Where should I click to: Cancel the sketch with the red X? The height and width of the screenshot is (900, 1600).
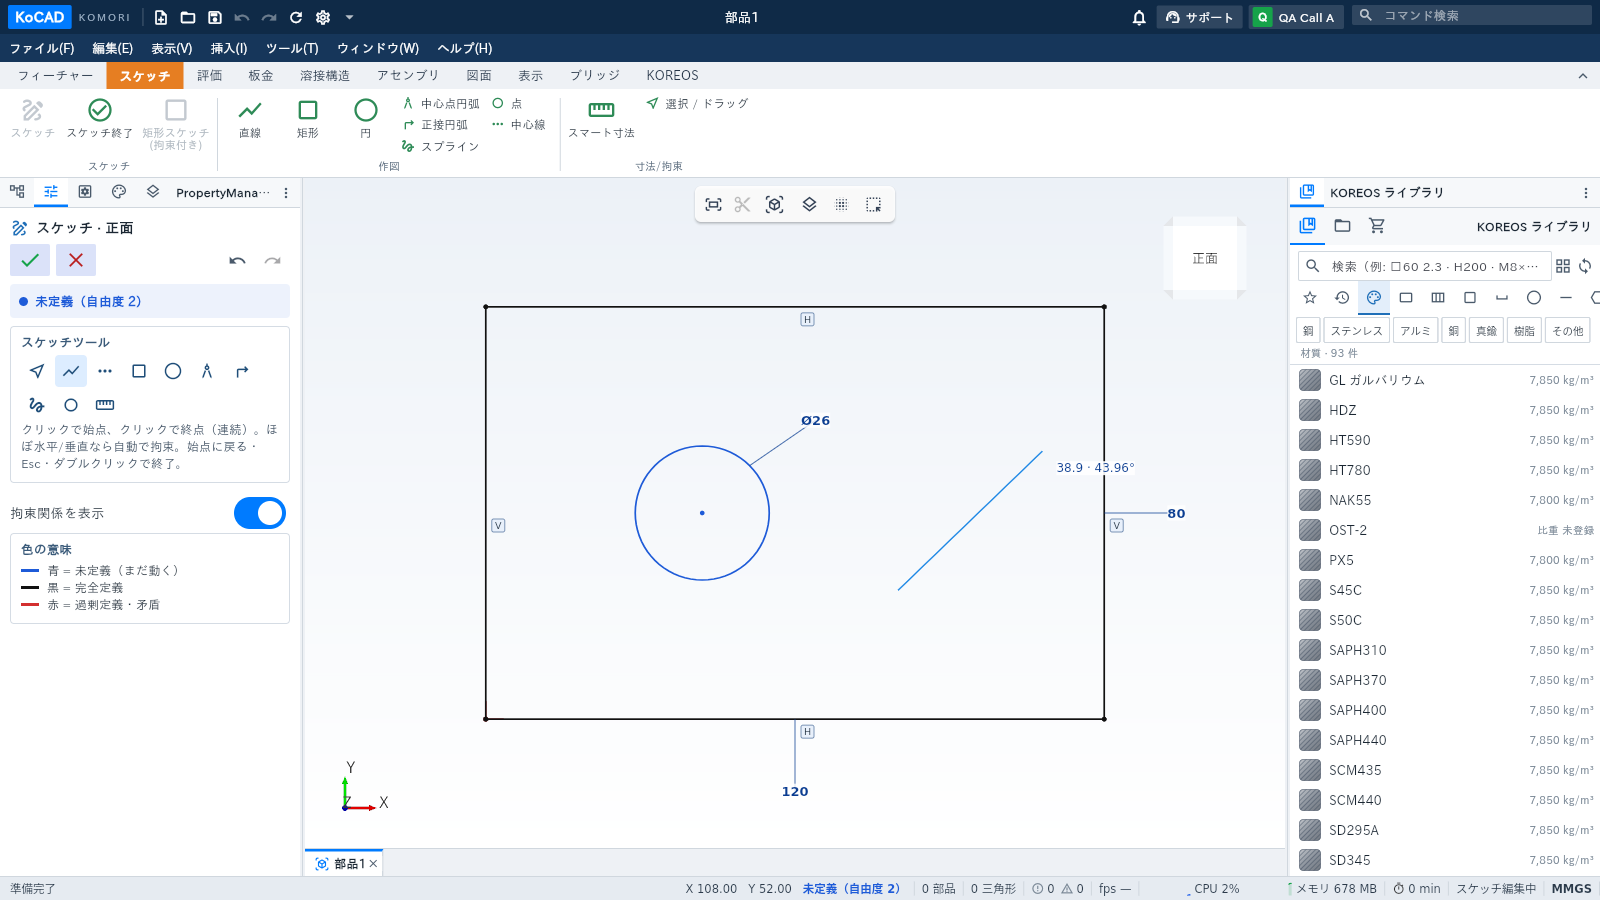(76, 260)
